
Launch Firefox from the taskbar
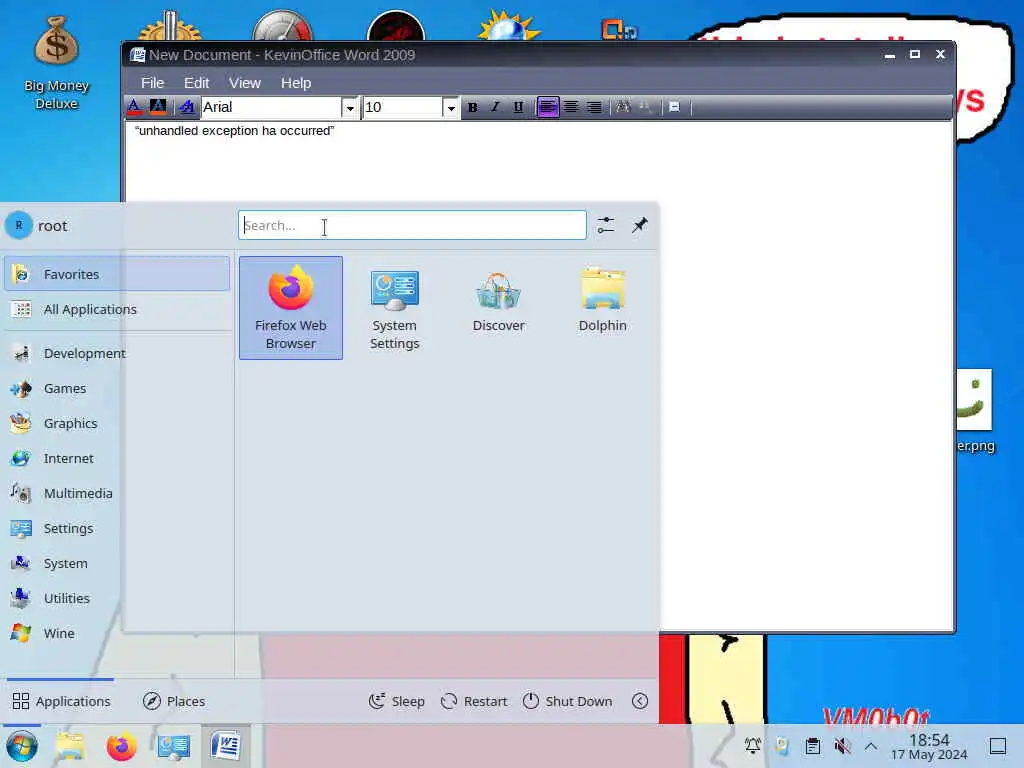tap(121, 746)
